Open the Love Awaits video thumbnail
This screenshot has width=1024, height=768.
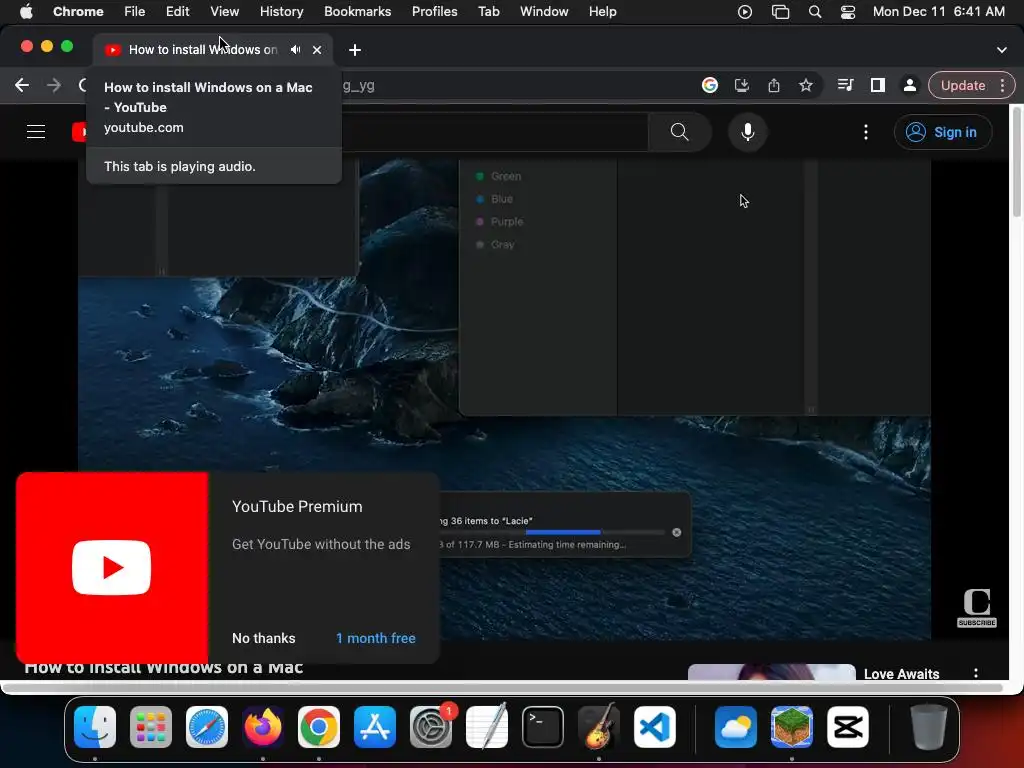coord(771,672)
